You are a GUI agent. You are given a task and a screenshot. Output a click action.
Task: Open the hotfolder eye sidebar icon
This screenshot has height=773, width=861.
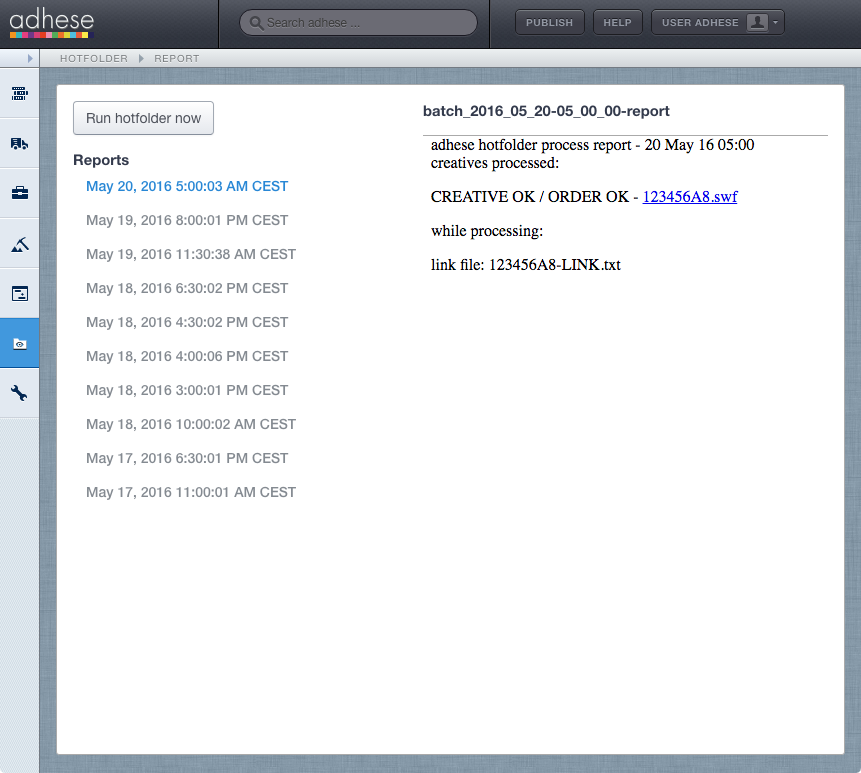(19, 344)
